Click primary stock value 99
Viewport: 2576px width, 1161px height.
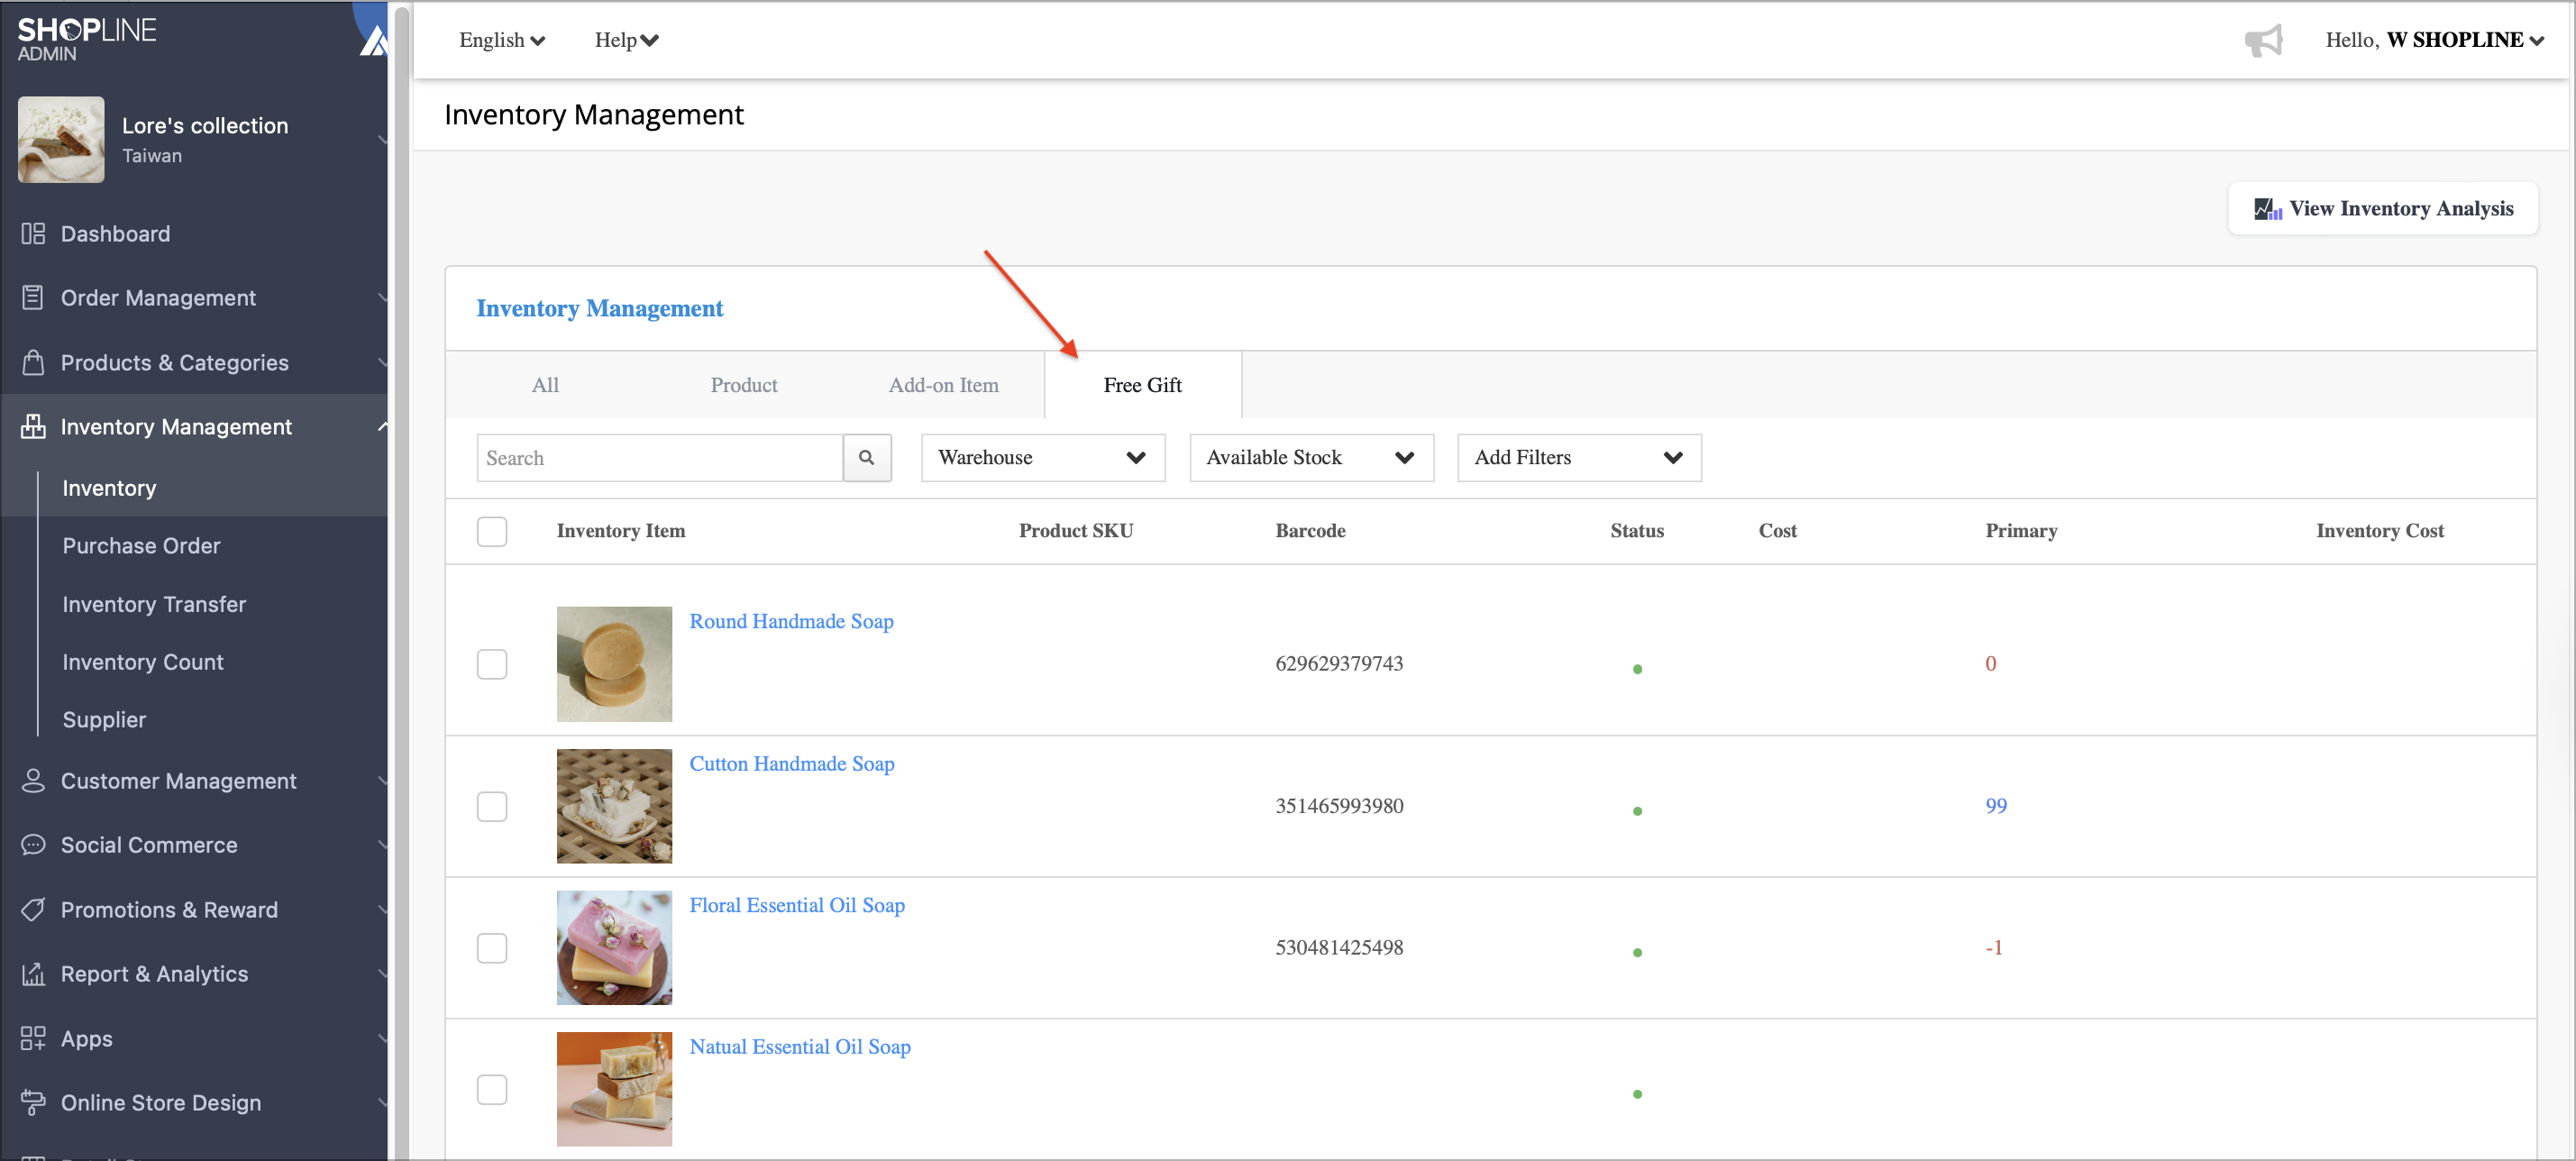1995,806
